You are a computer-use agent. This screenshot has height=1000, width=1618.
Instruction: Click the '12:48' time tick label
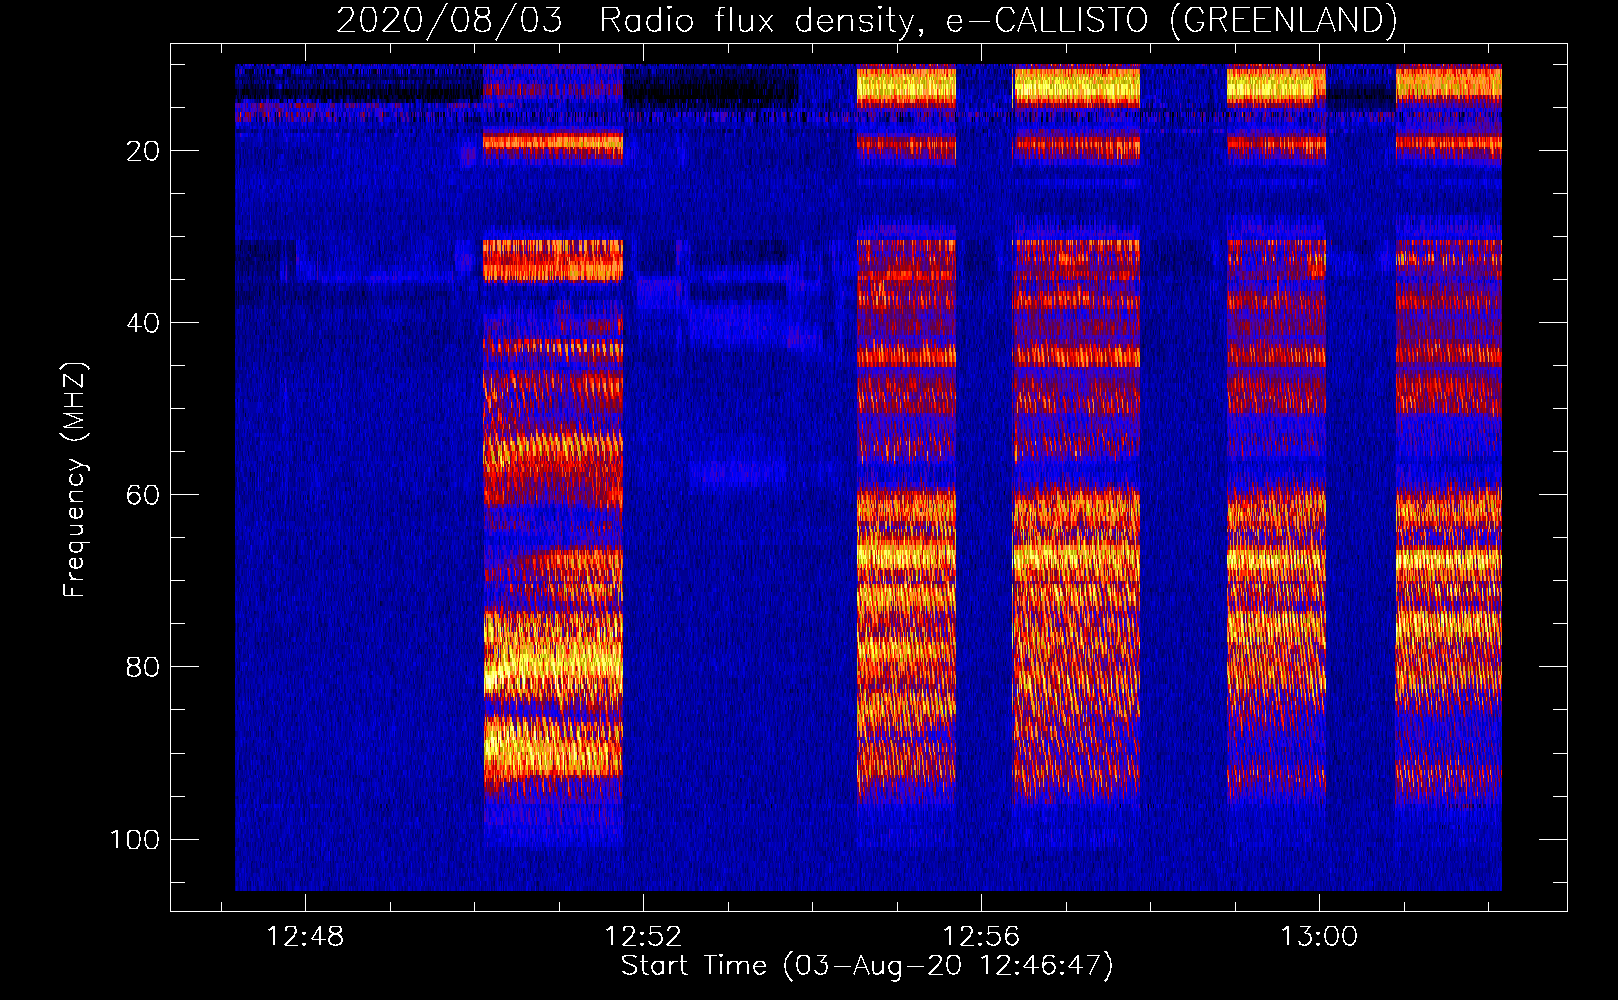point(305,937)
